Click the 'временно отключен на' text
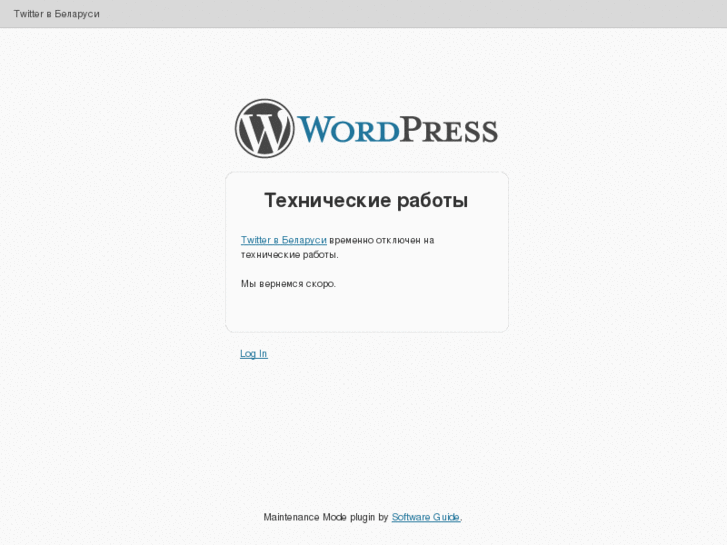The height and width of the screenshot is (545, 727). pyautogui.click(x=382, y=240)
